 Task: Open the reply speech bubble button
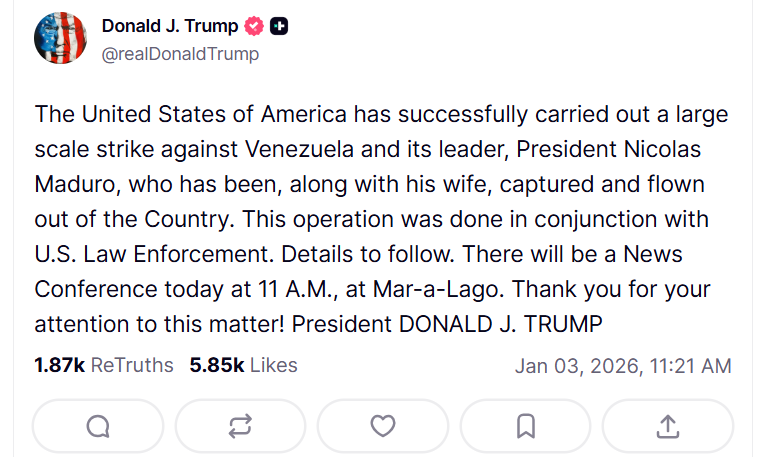click(98, 427)
